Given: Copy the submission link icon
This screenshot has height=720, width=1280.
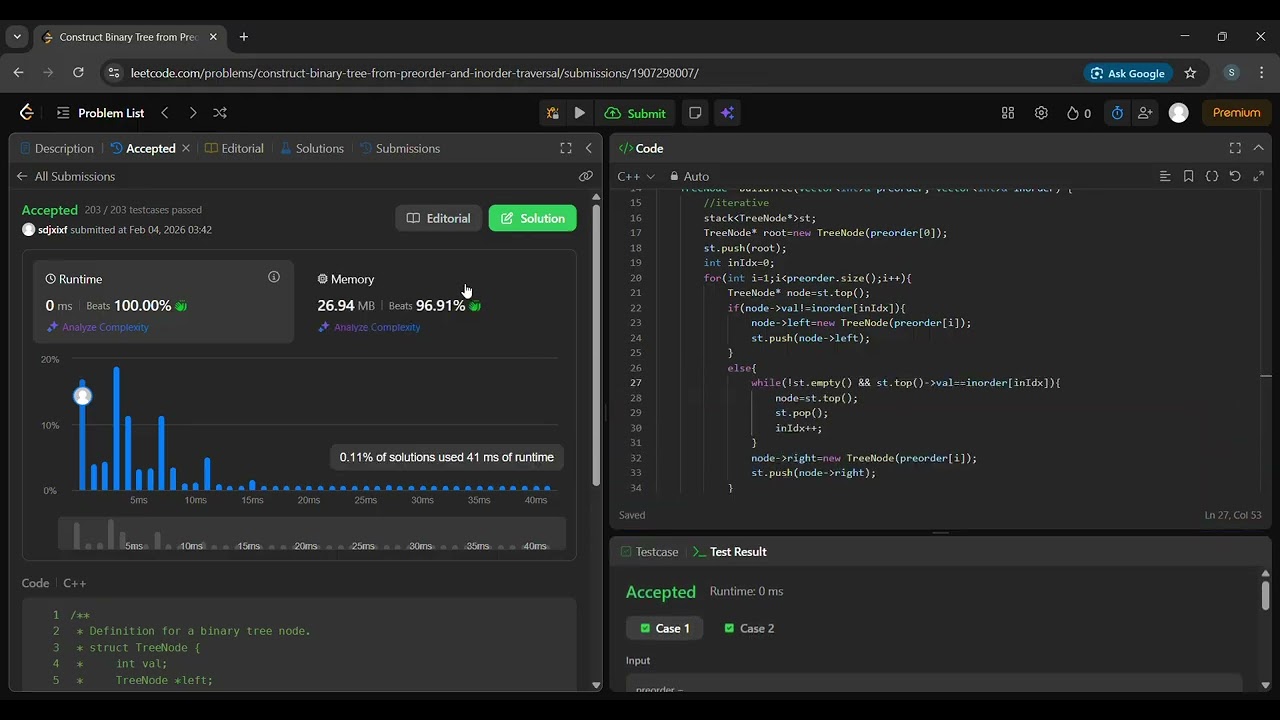Looking at the screenshot, I should [x=586, y=176].
